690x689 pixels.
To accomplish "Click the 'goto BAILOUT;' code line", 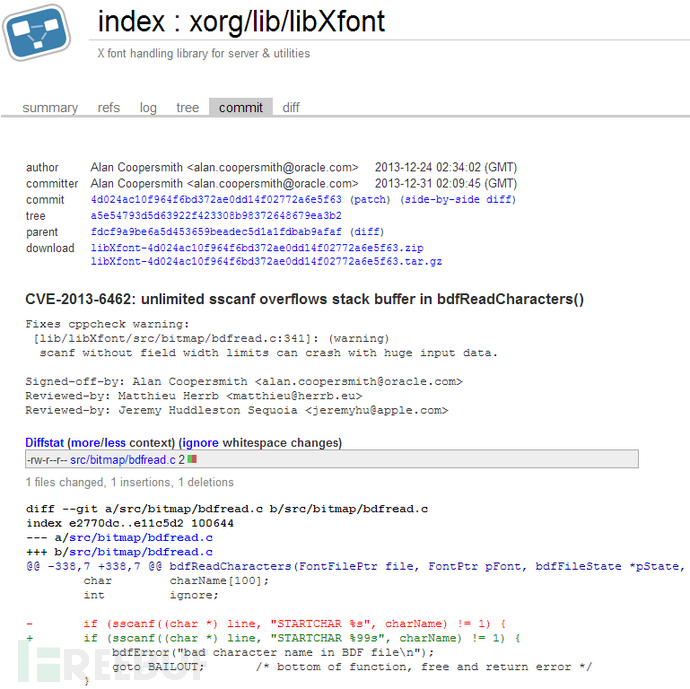I will click(158, 667).
